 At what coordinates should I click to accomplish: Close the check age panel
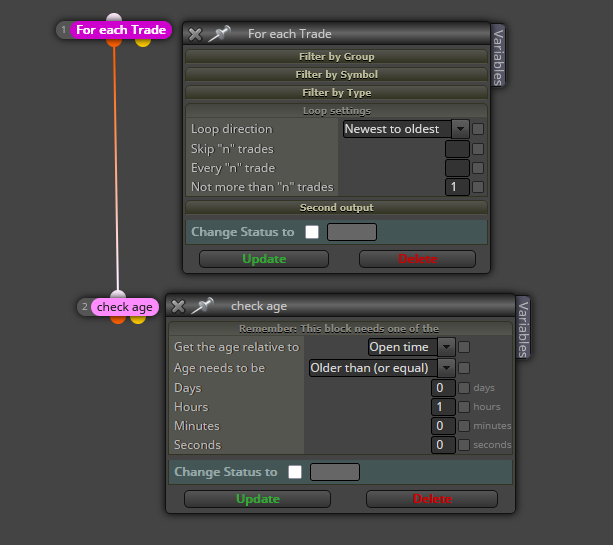(x=178, y=307)
